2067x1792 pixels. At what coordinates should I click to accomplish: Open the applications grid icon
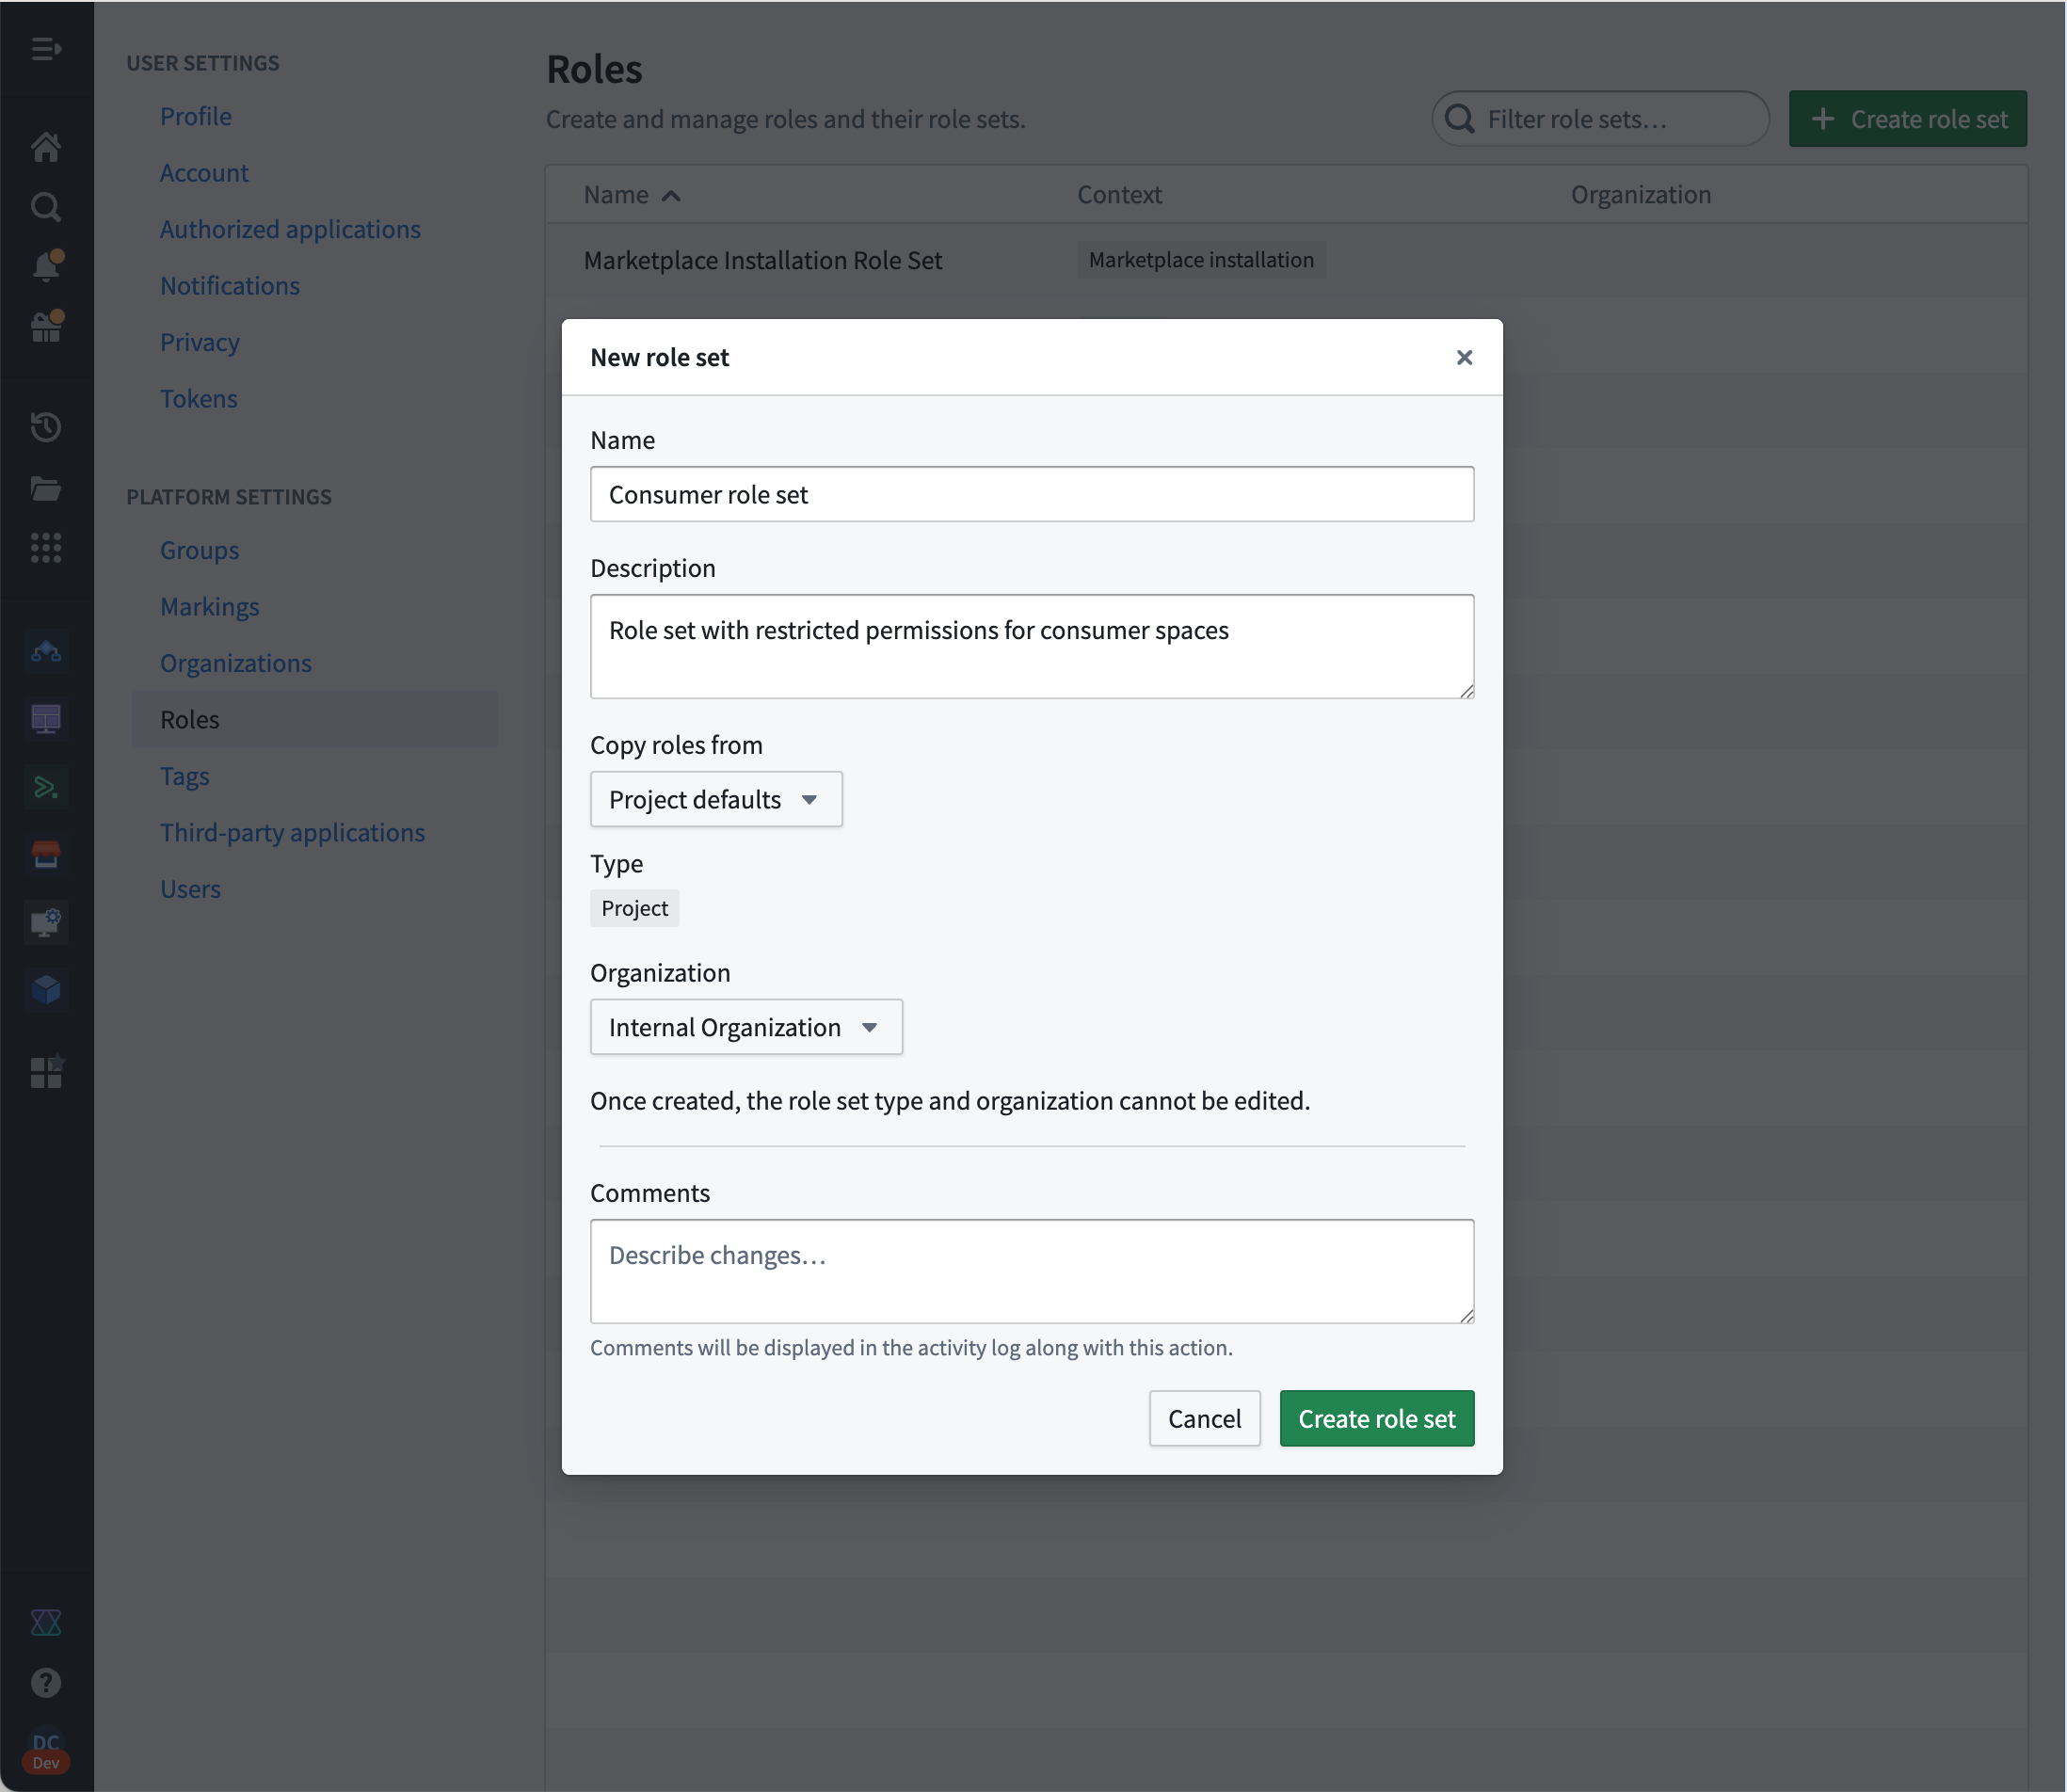click(x=46, y=547)
